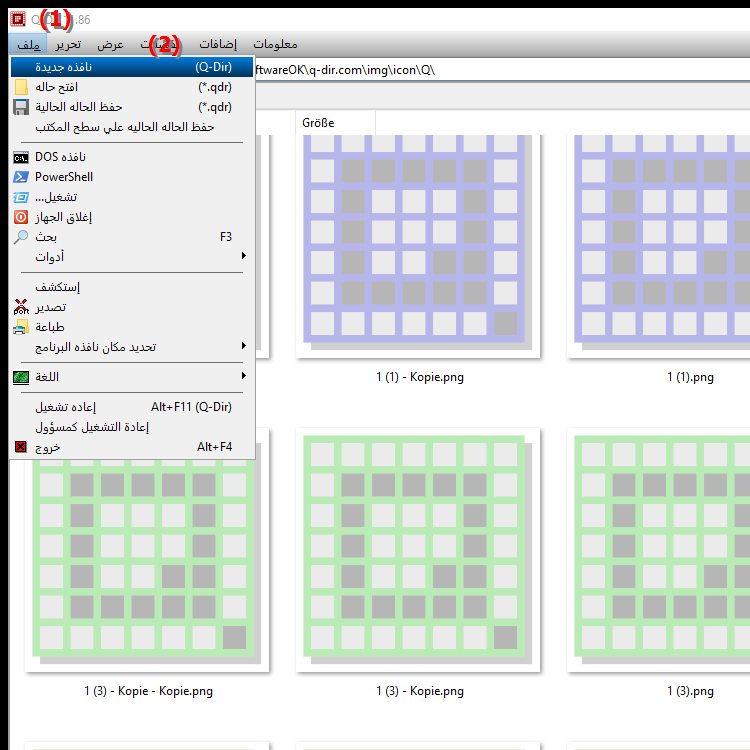Select thumbnail 1 (1) - Kopie.png
The height and width of the screenshot is (750, 750).
tap(418, 246)
